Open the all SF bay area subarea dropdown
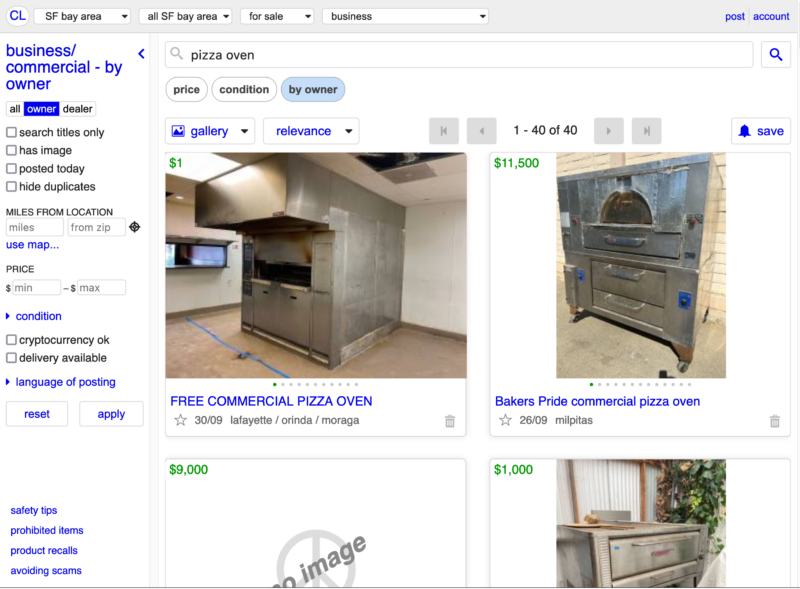This screenshot has width=800, height=589. [185, 16]
